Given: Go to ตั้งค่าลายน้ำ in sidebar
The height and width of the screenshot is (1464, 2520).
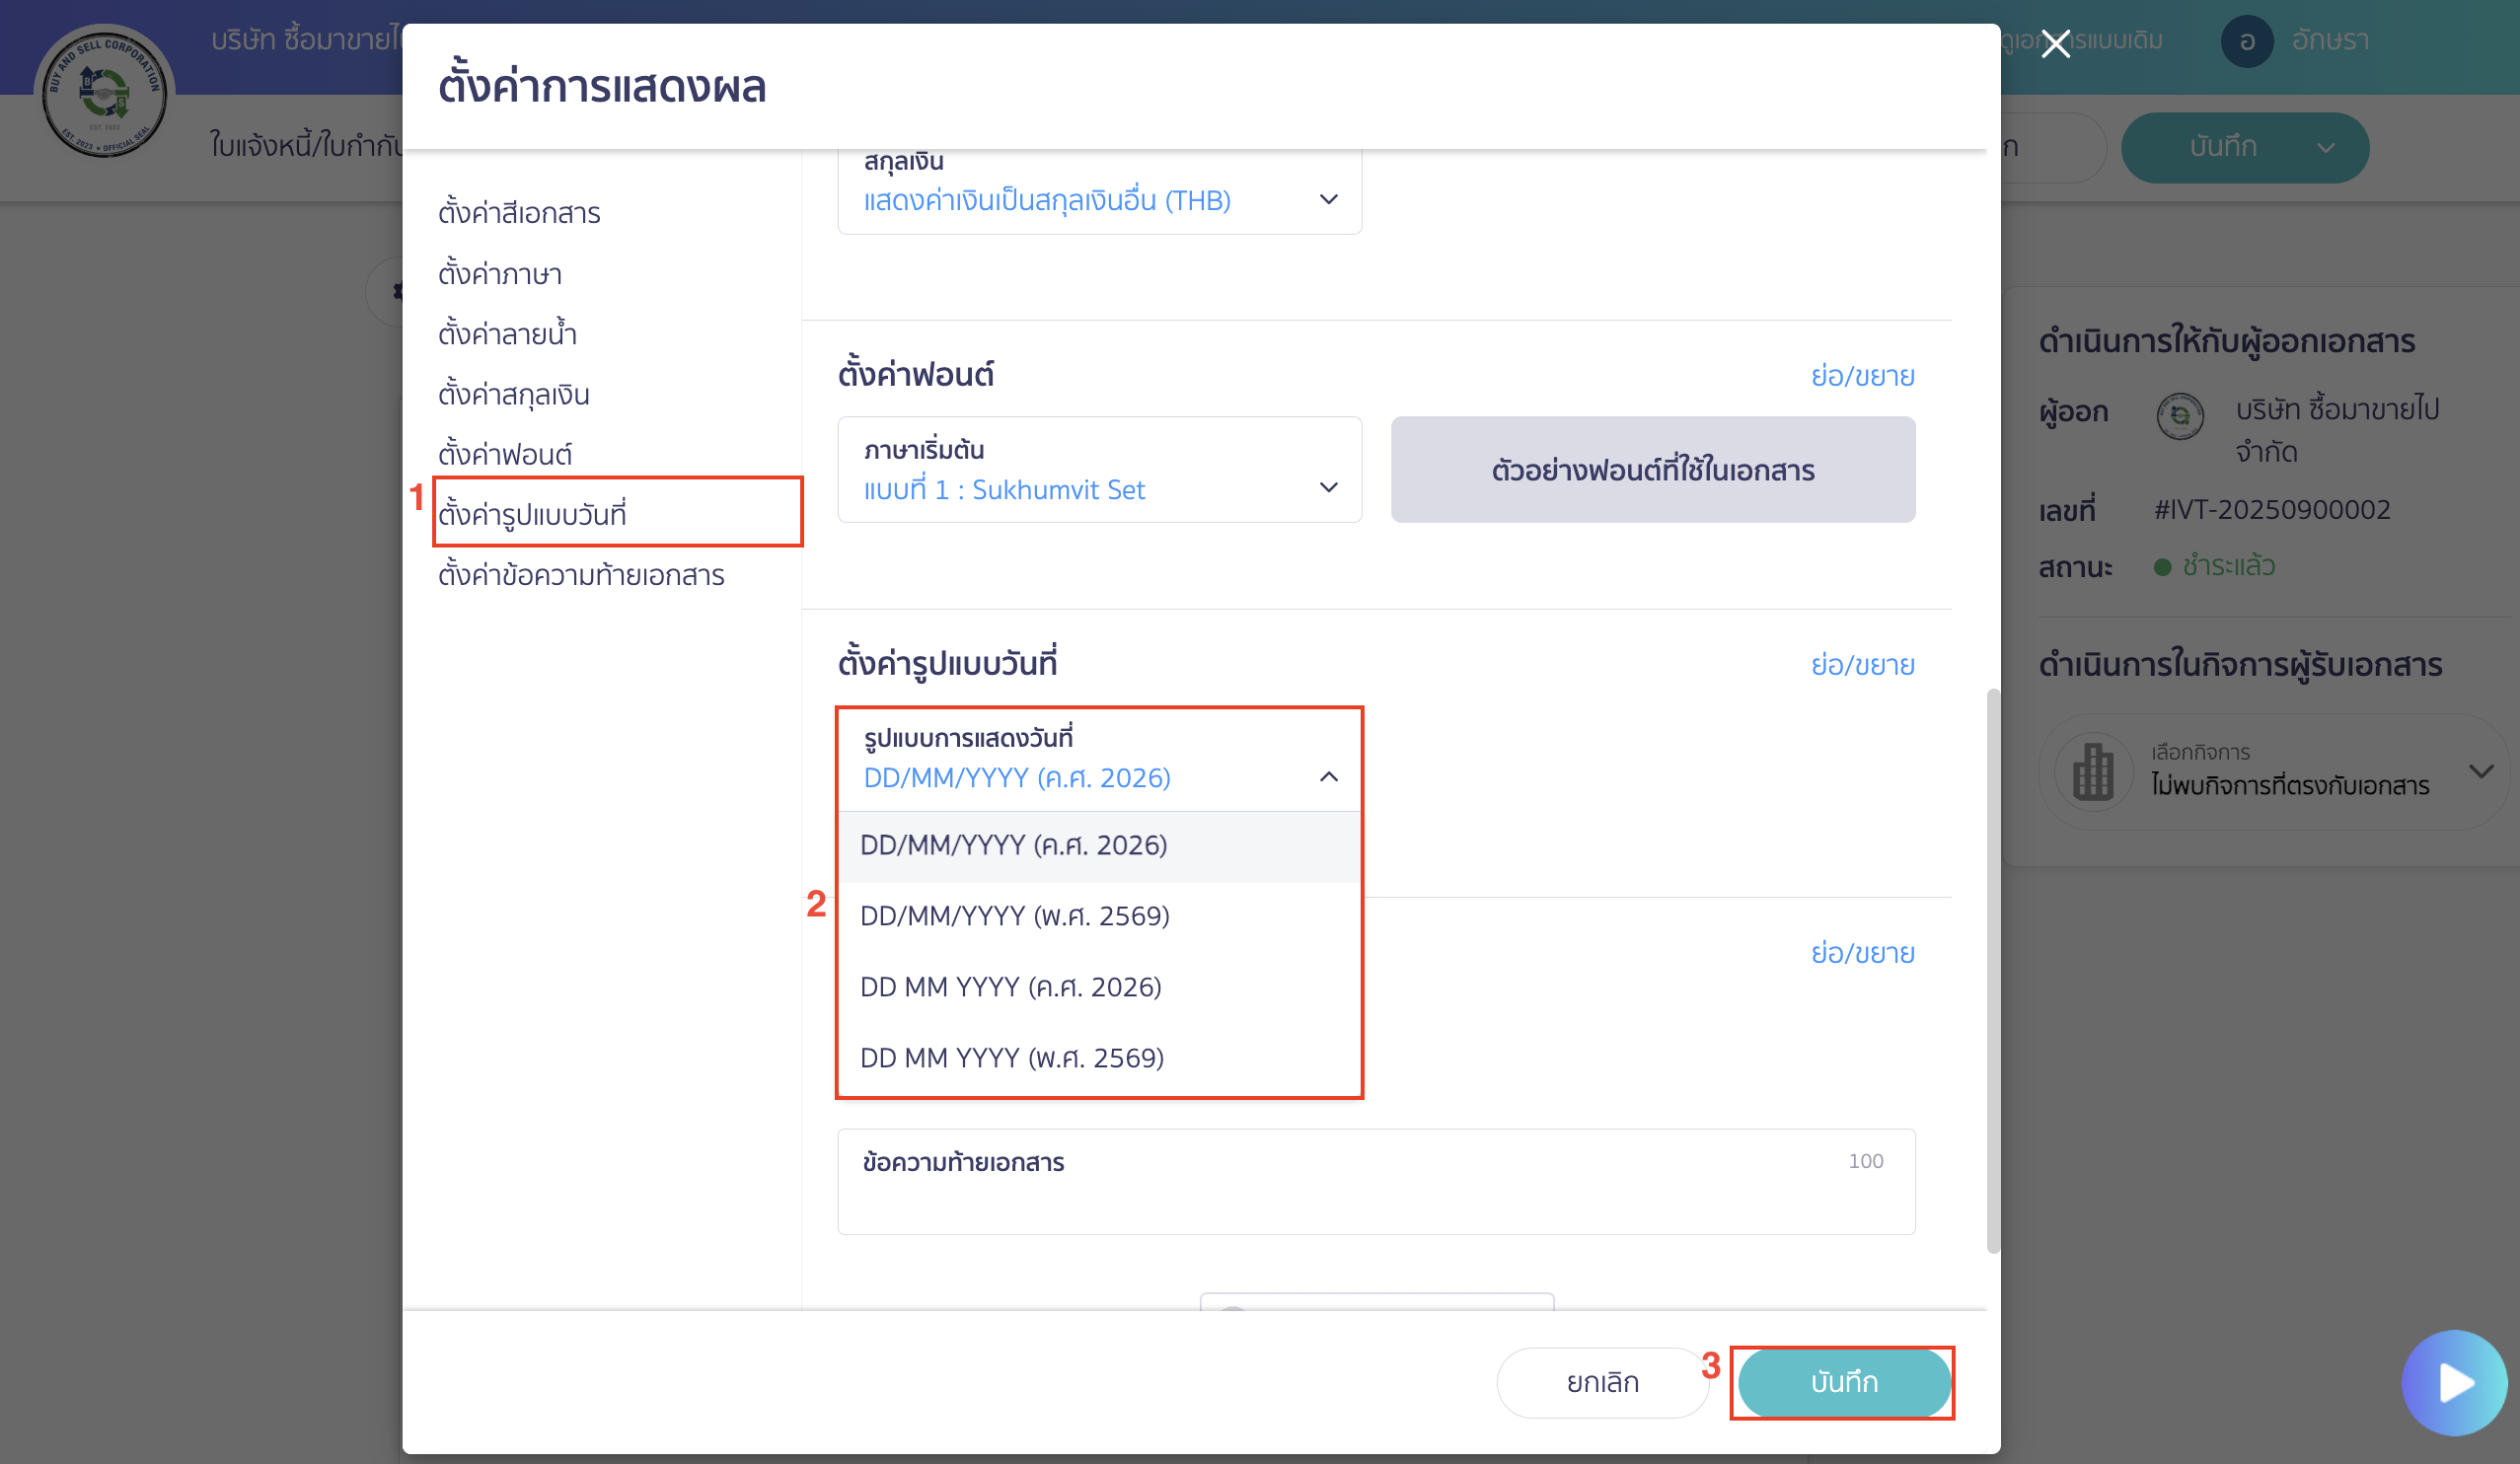Looking at the screenshot, I should (507, 333).
